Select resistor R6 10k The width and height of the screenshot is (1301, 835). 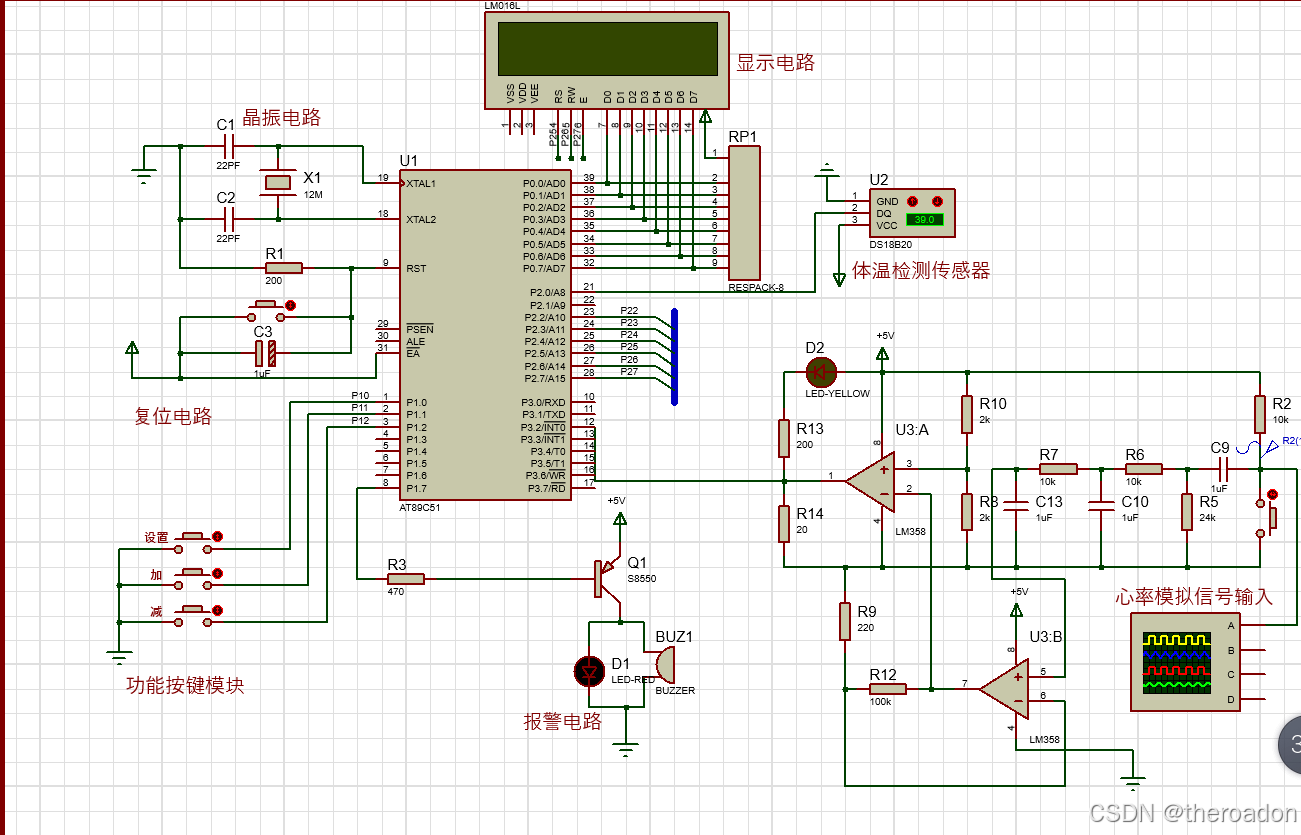click(1143, 468)
